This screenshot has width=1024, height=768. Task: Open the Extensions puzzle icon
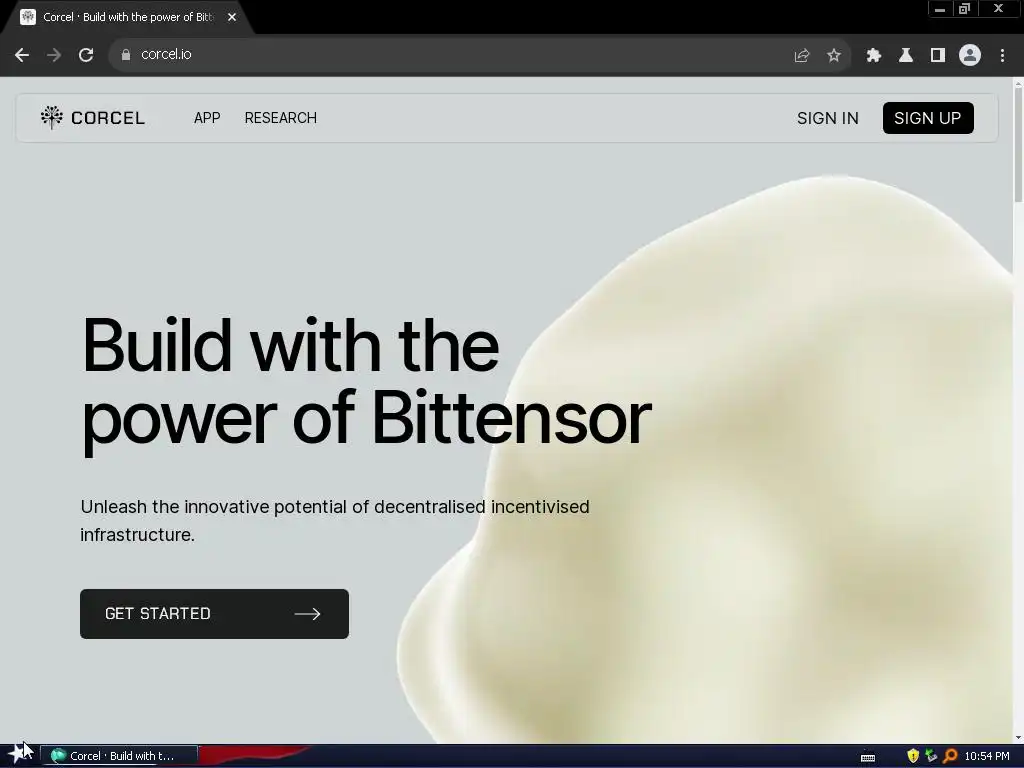pos(873,56)
